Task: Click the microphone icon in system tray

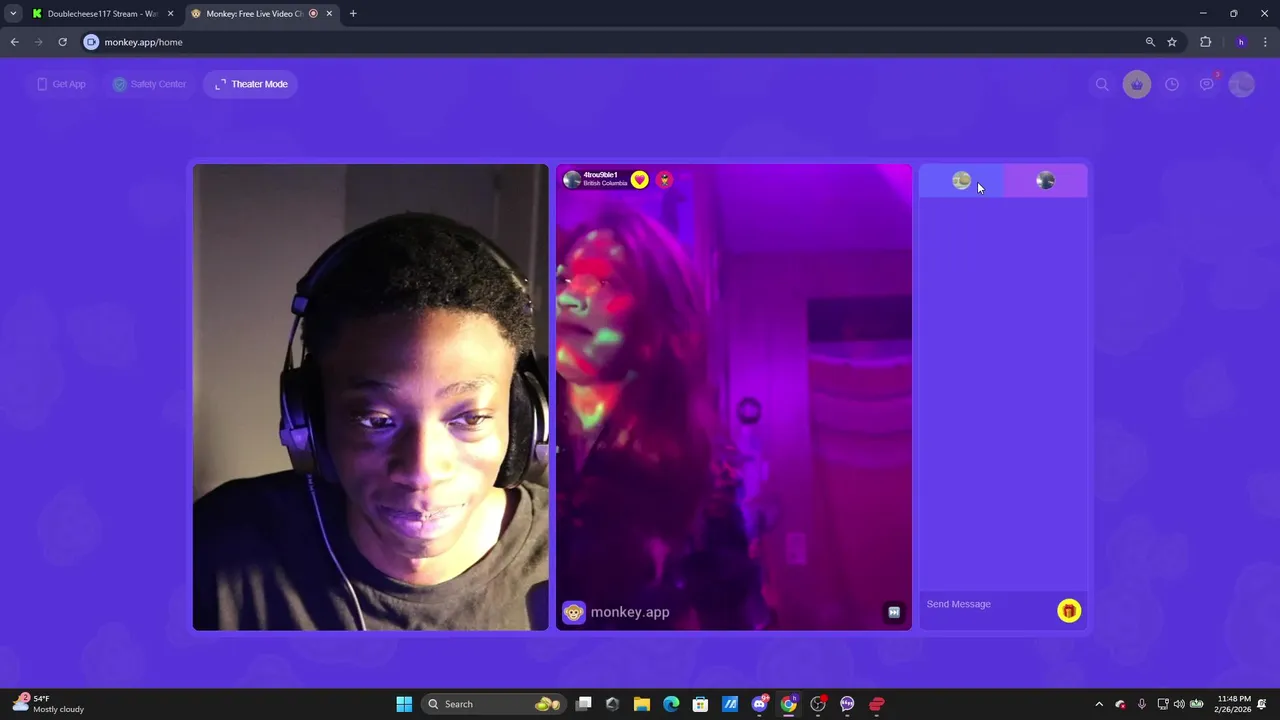Action: click(1141, 704)
